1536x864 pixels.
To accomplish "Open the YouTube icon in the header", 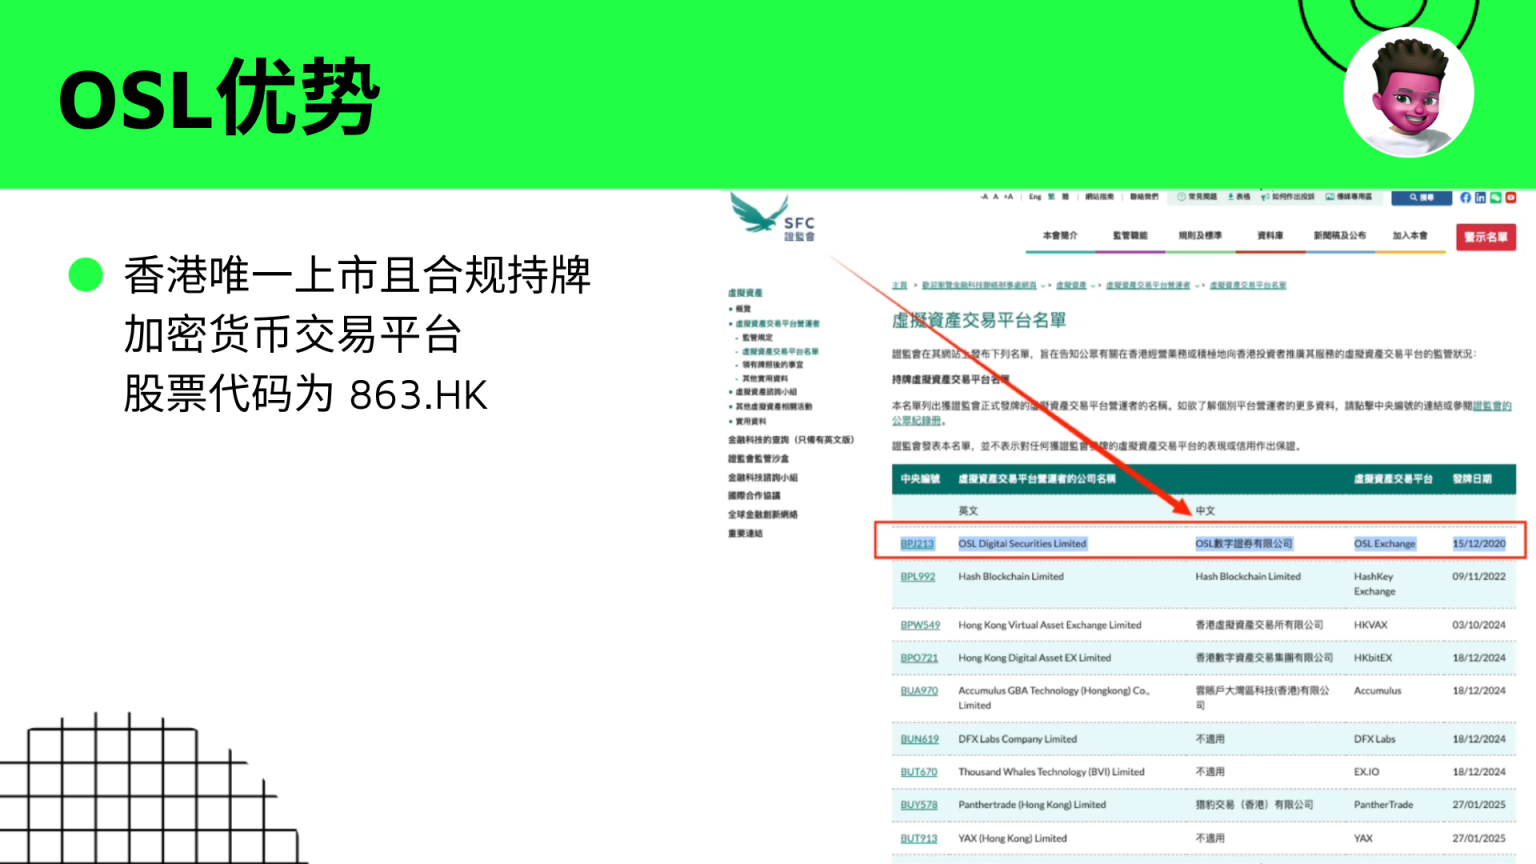I will (x=1511, y=197).
